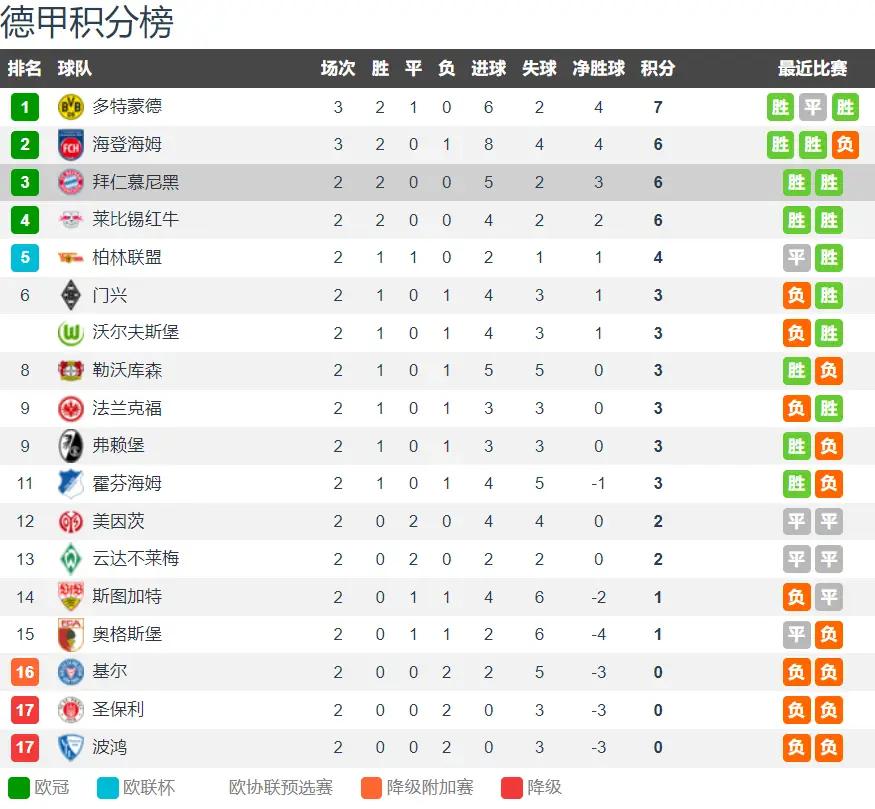Click the Heidenheim FCH team logo

pos(71,145)
